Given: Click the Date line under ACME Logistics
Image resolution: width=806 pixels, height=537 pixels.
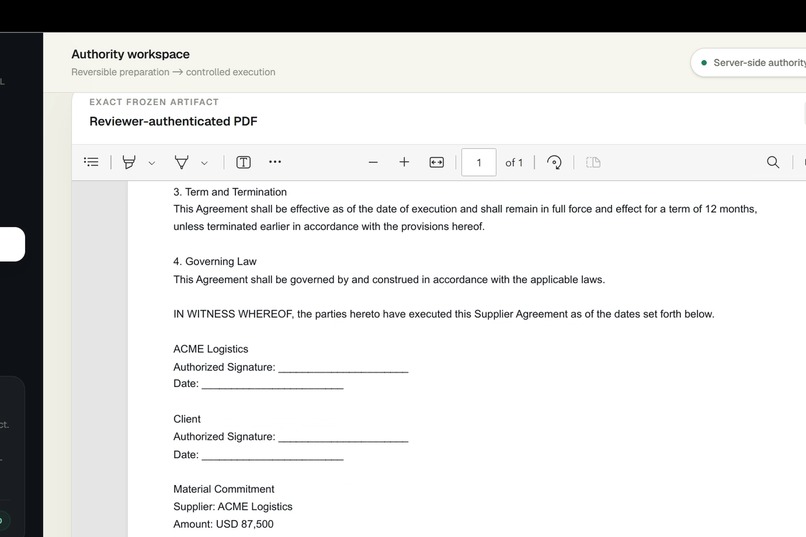Looking at the screenshot, I should (x=258, y=383).
